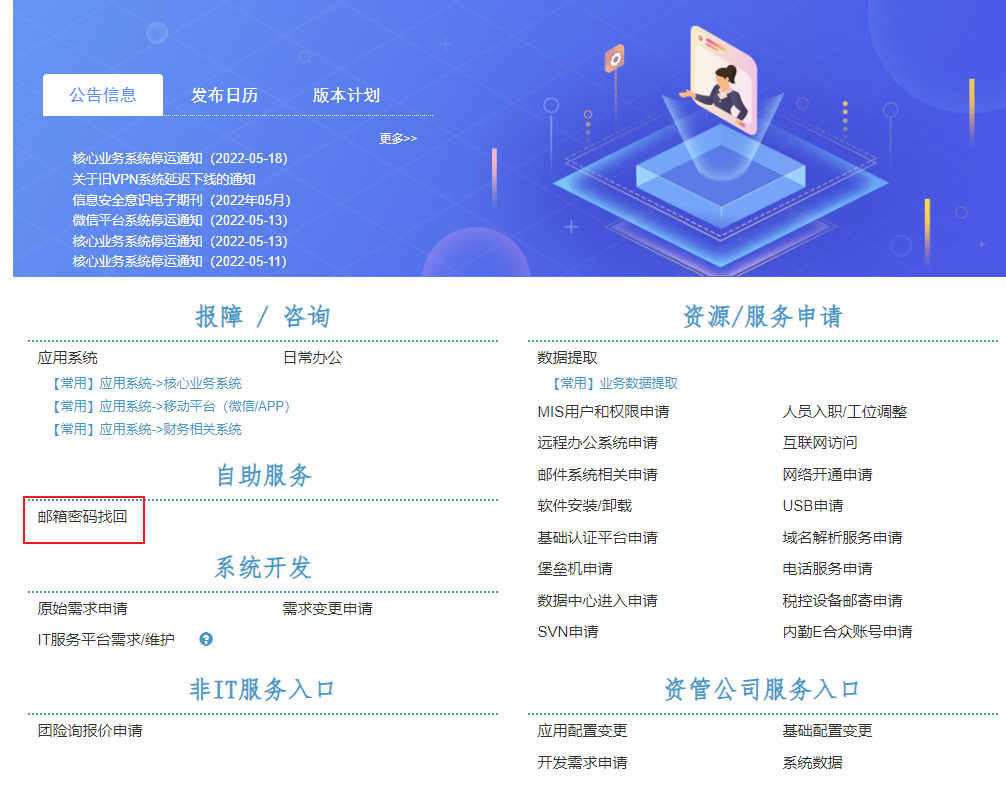This screenshot has height=800, width=1006.
Task: Open 应用系统->核心业务系统 shortcut
Action: point(147,383)
